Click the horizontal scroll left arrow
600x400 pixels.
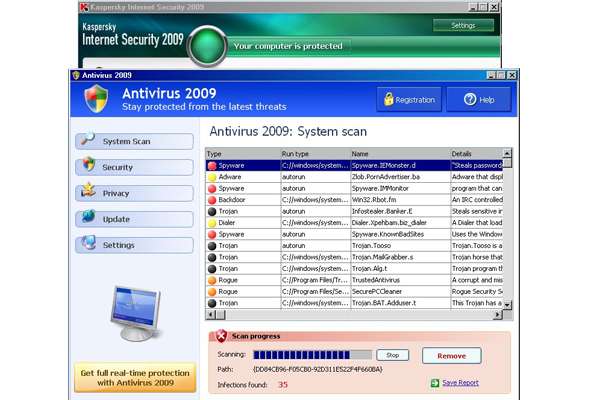pos(210,315)
